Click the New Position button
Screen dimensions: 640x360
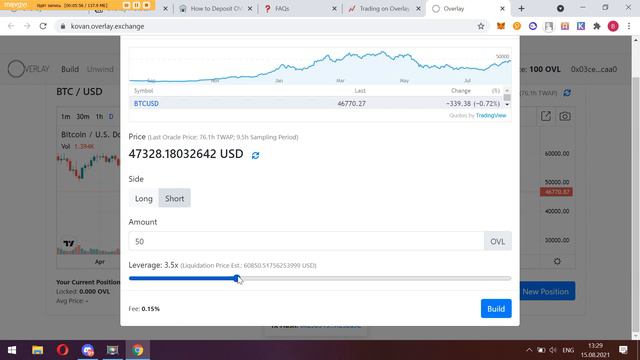point(546,291)
